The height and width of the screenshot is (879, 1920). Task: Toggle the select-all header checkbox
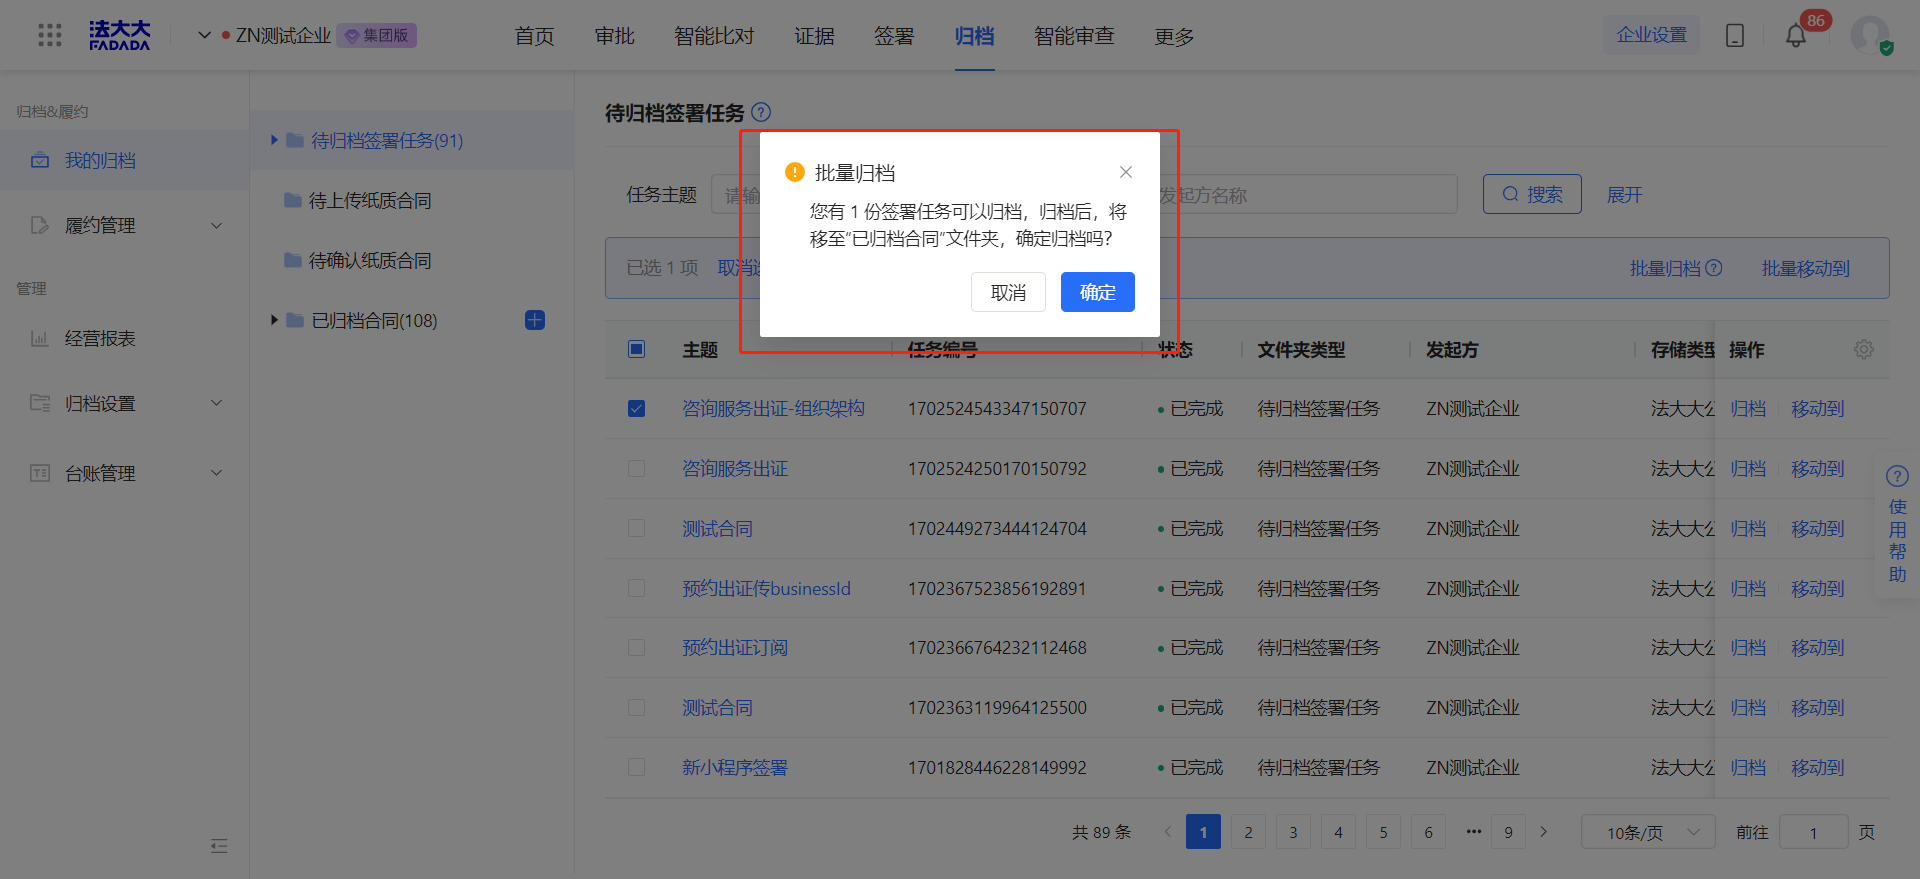637,349
